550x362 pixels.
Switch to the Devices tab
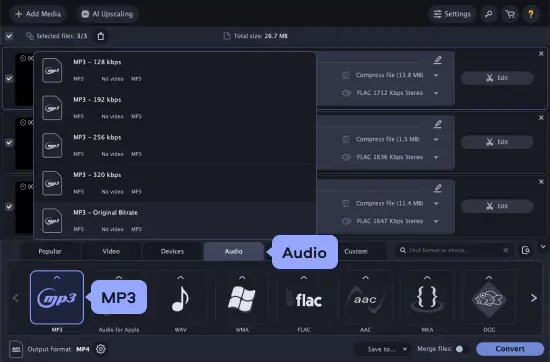pyautogui.click(x=172, y=251)
